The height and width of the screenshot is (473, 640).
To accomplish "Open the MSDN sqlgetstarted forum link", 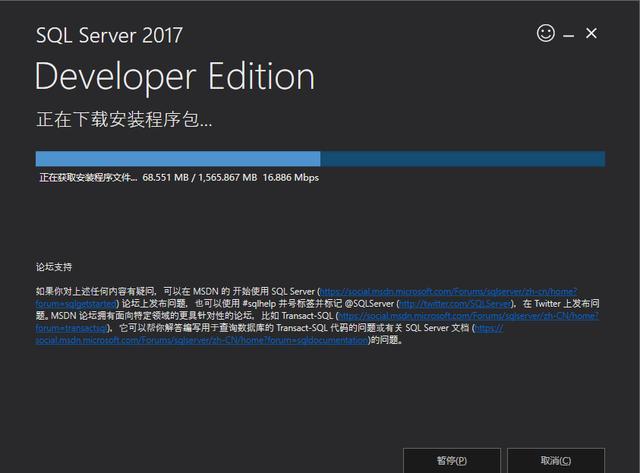I will (449, 292).
